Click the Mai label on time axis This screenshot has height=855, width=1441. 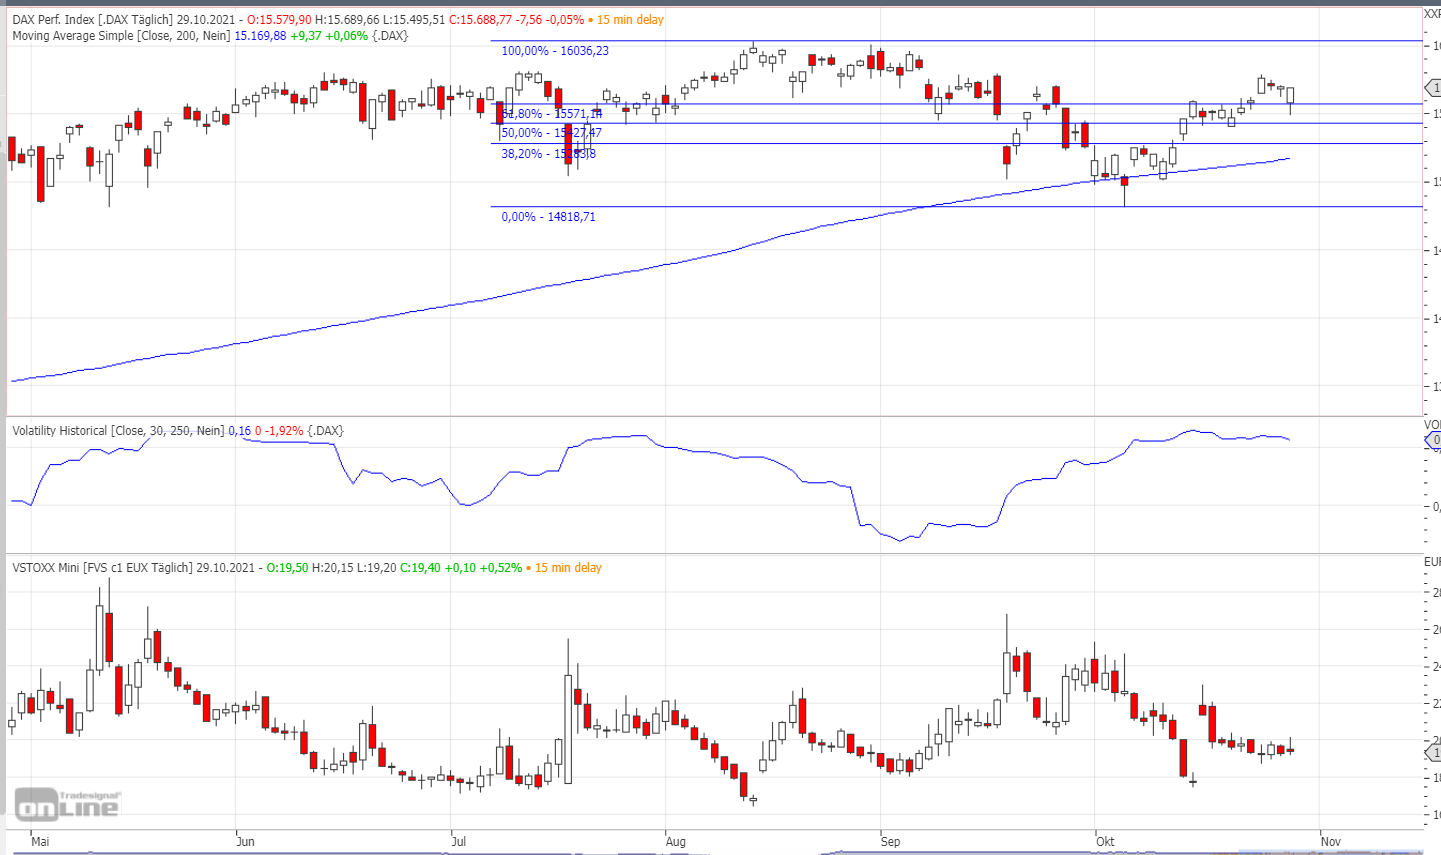coord(40,842)
